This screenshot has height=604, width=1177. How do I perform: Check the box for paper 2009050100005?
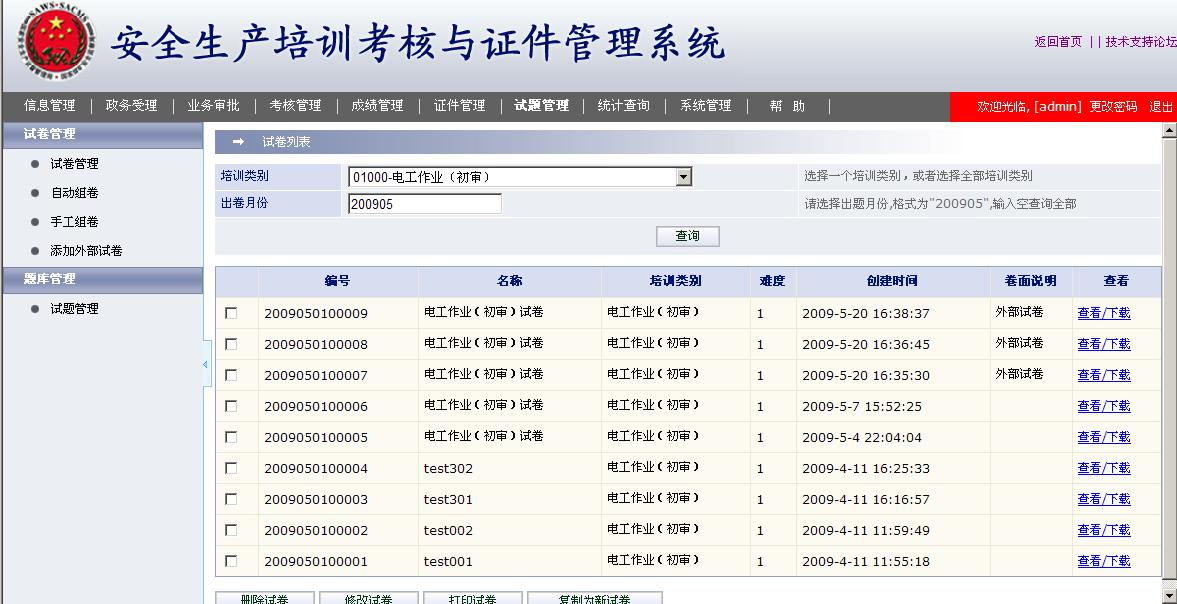point(231,437)
